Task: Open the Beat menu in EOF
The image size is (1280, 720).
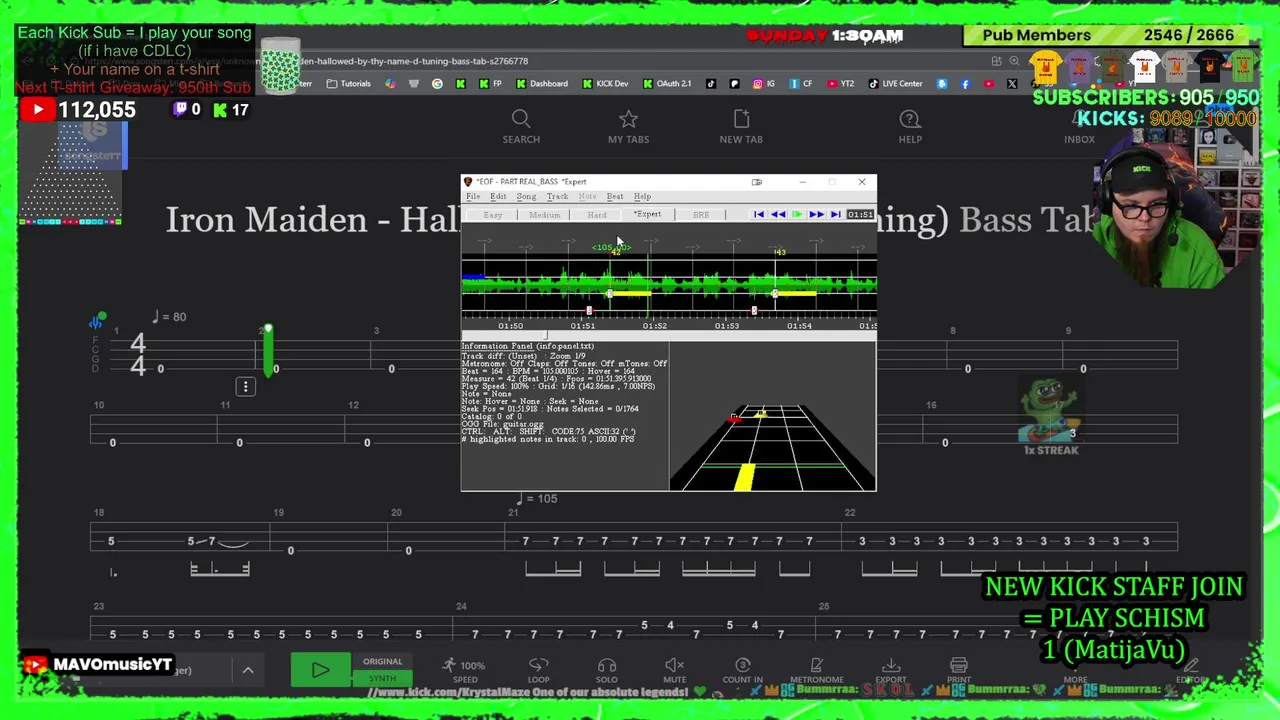Action: (x=615, y=197)
